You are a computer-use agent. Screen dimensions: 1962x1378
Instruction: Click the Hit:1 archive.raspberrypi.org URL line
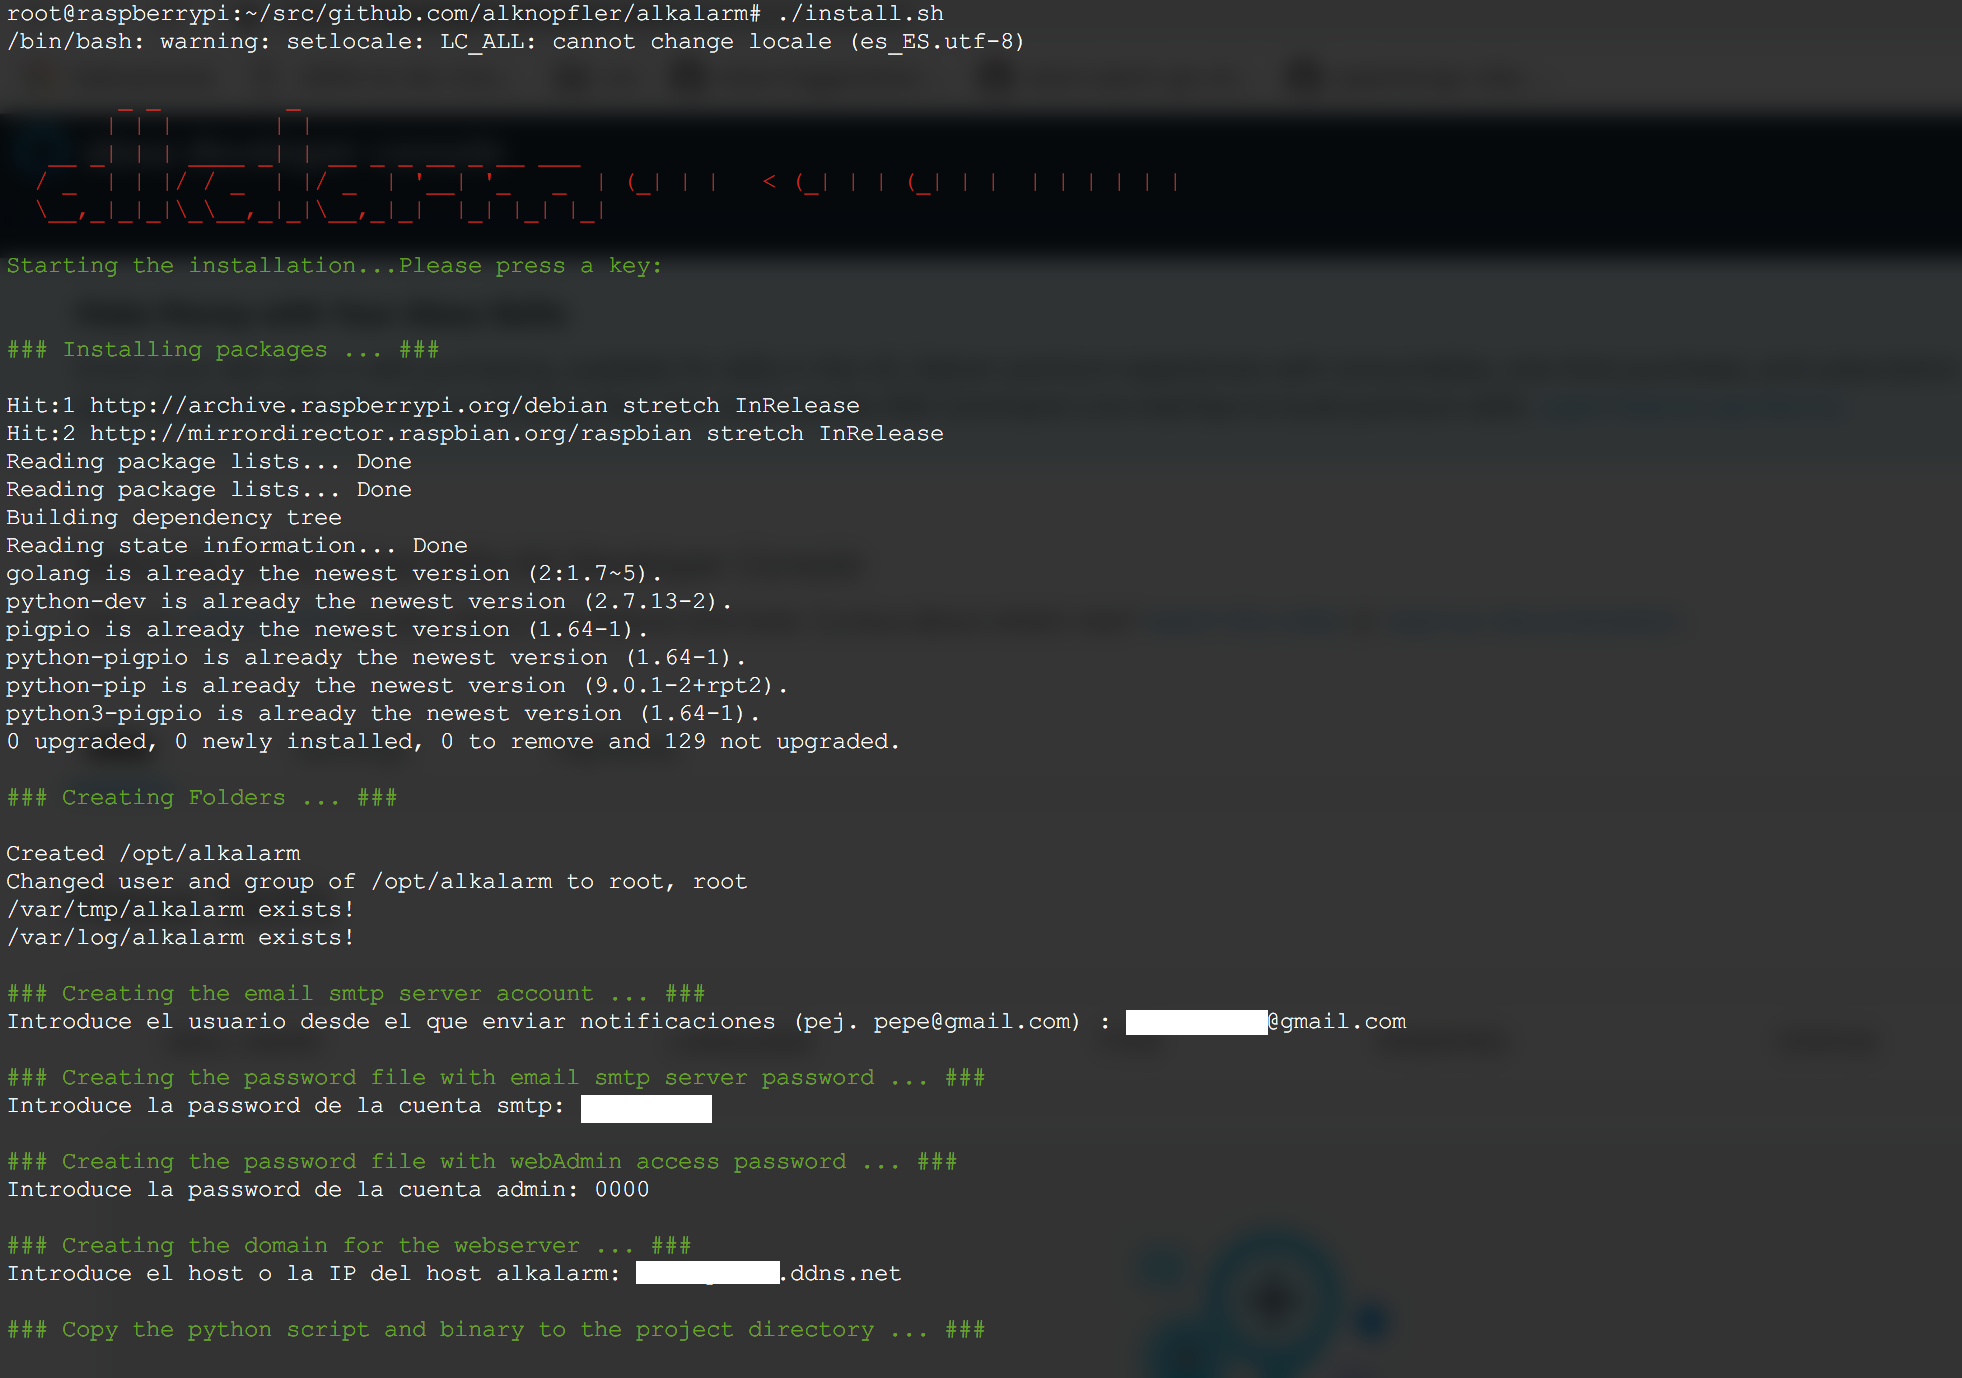coord(433,406)
